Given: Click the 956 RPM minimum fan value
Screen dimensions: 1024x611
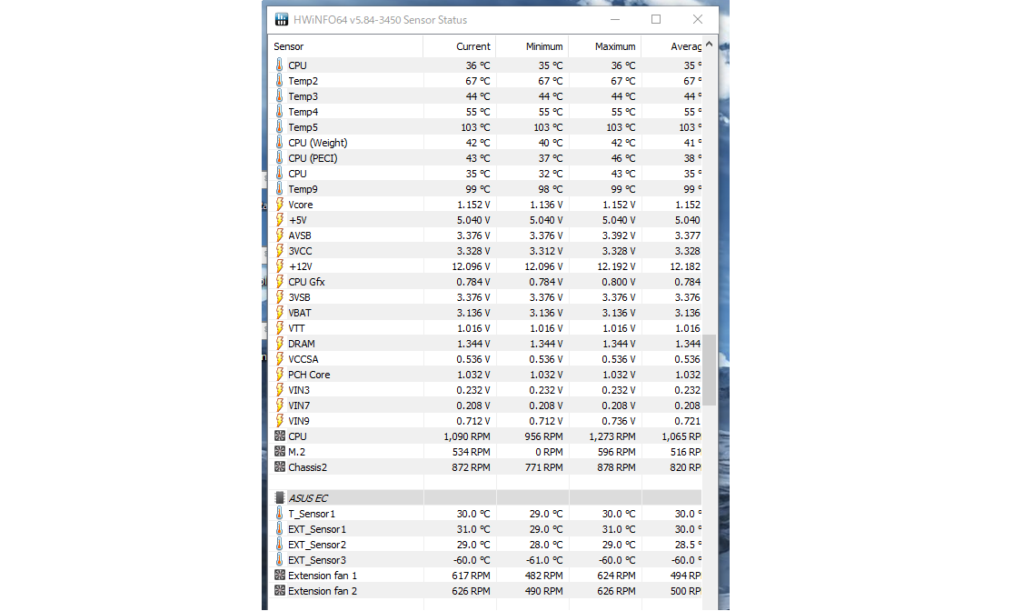Looking at the screenshot, I should tap(543, 436).
